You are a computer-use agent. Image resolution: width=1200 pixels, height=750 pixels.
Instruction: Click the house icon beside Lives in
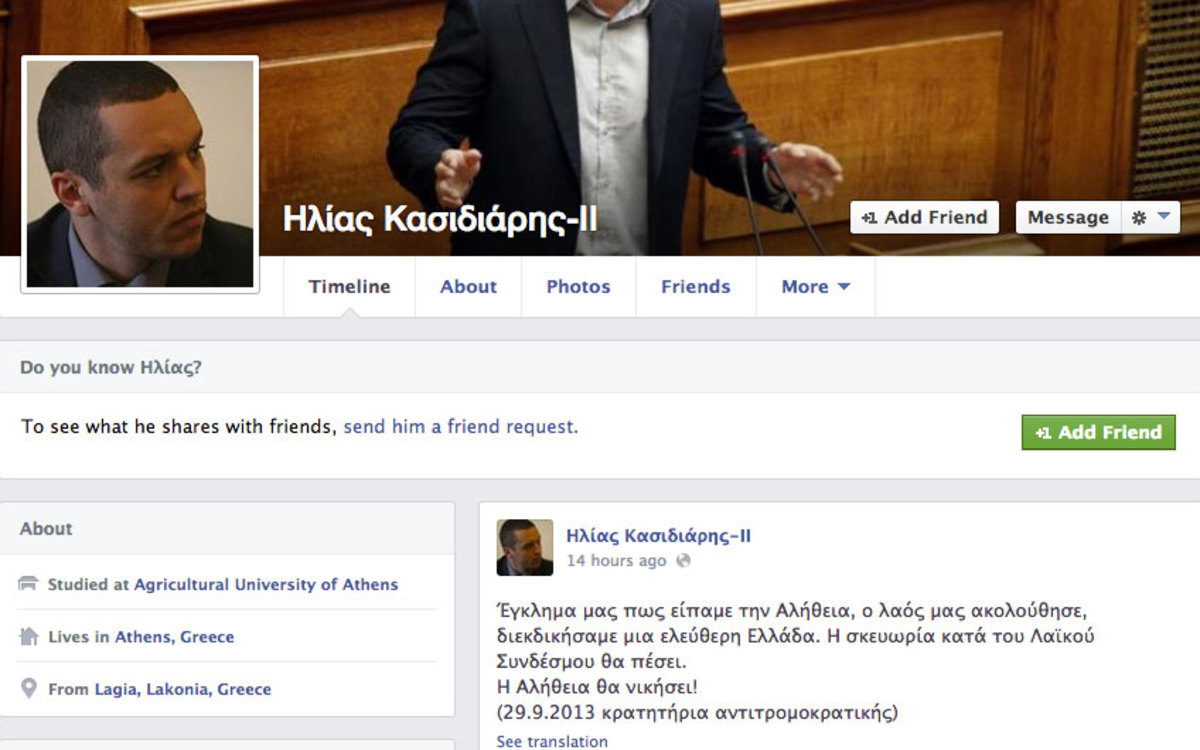(28, 636)
